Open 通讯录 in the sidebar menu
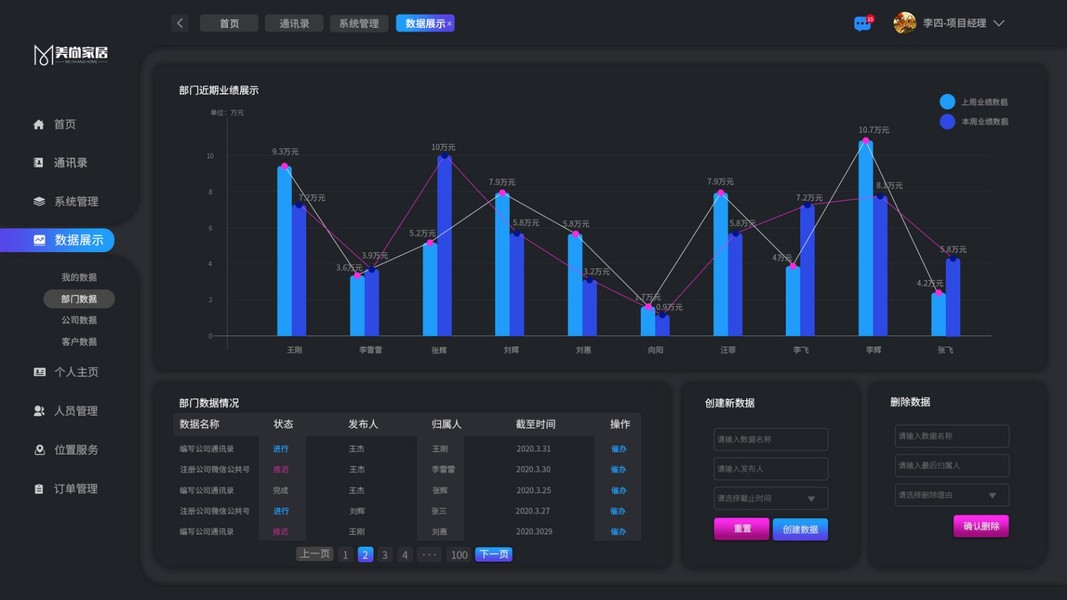The width and height of the screenshot is (1067, 600). point(71,163)
